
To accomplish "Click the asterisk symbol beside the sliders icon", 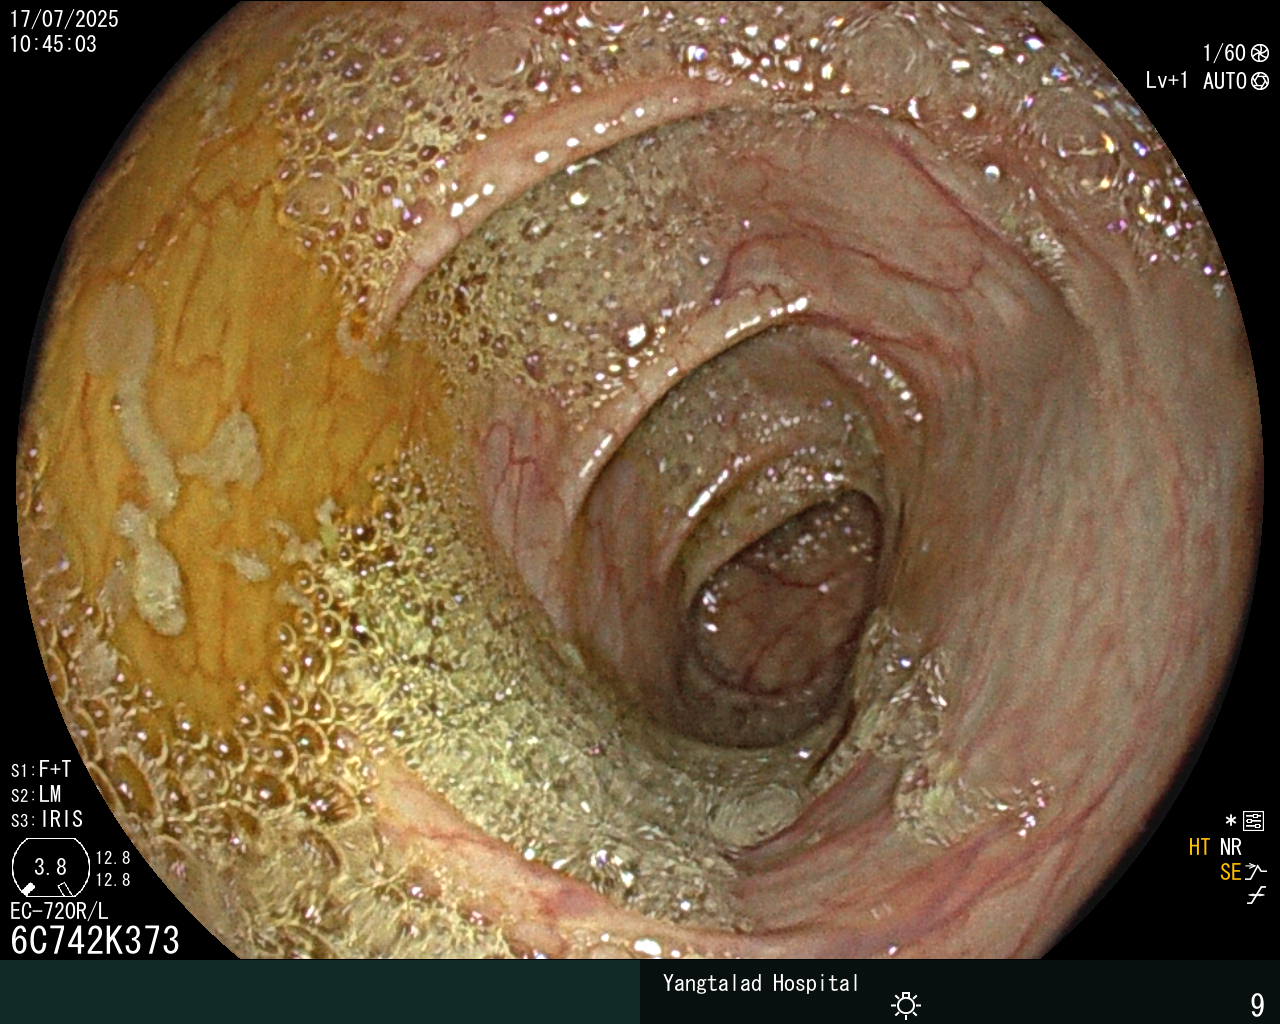I will [1231, 821].
